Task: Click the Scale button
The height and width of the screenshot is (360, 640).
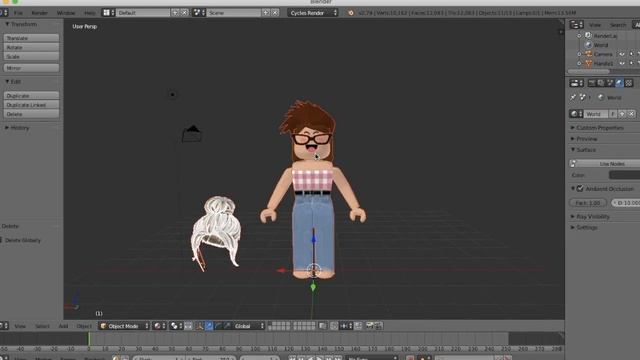Action: (x=31, y=56)
